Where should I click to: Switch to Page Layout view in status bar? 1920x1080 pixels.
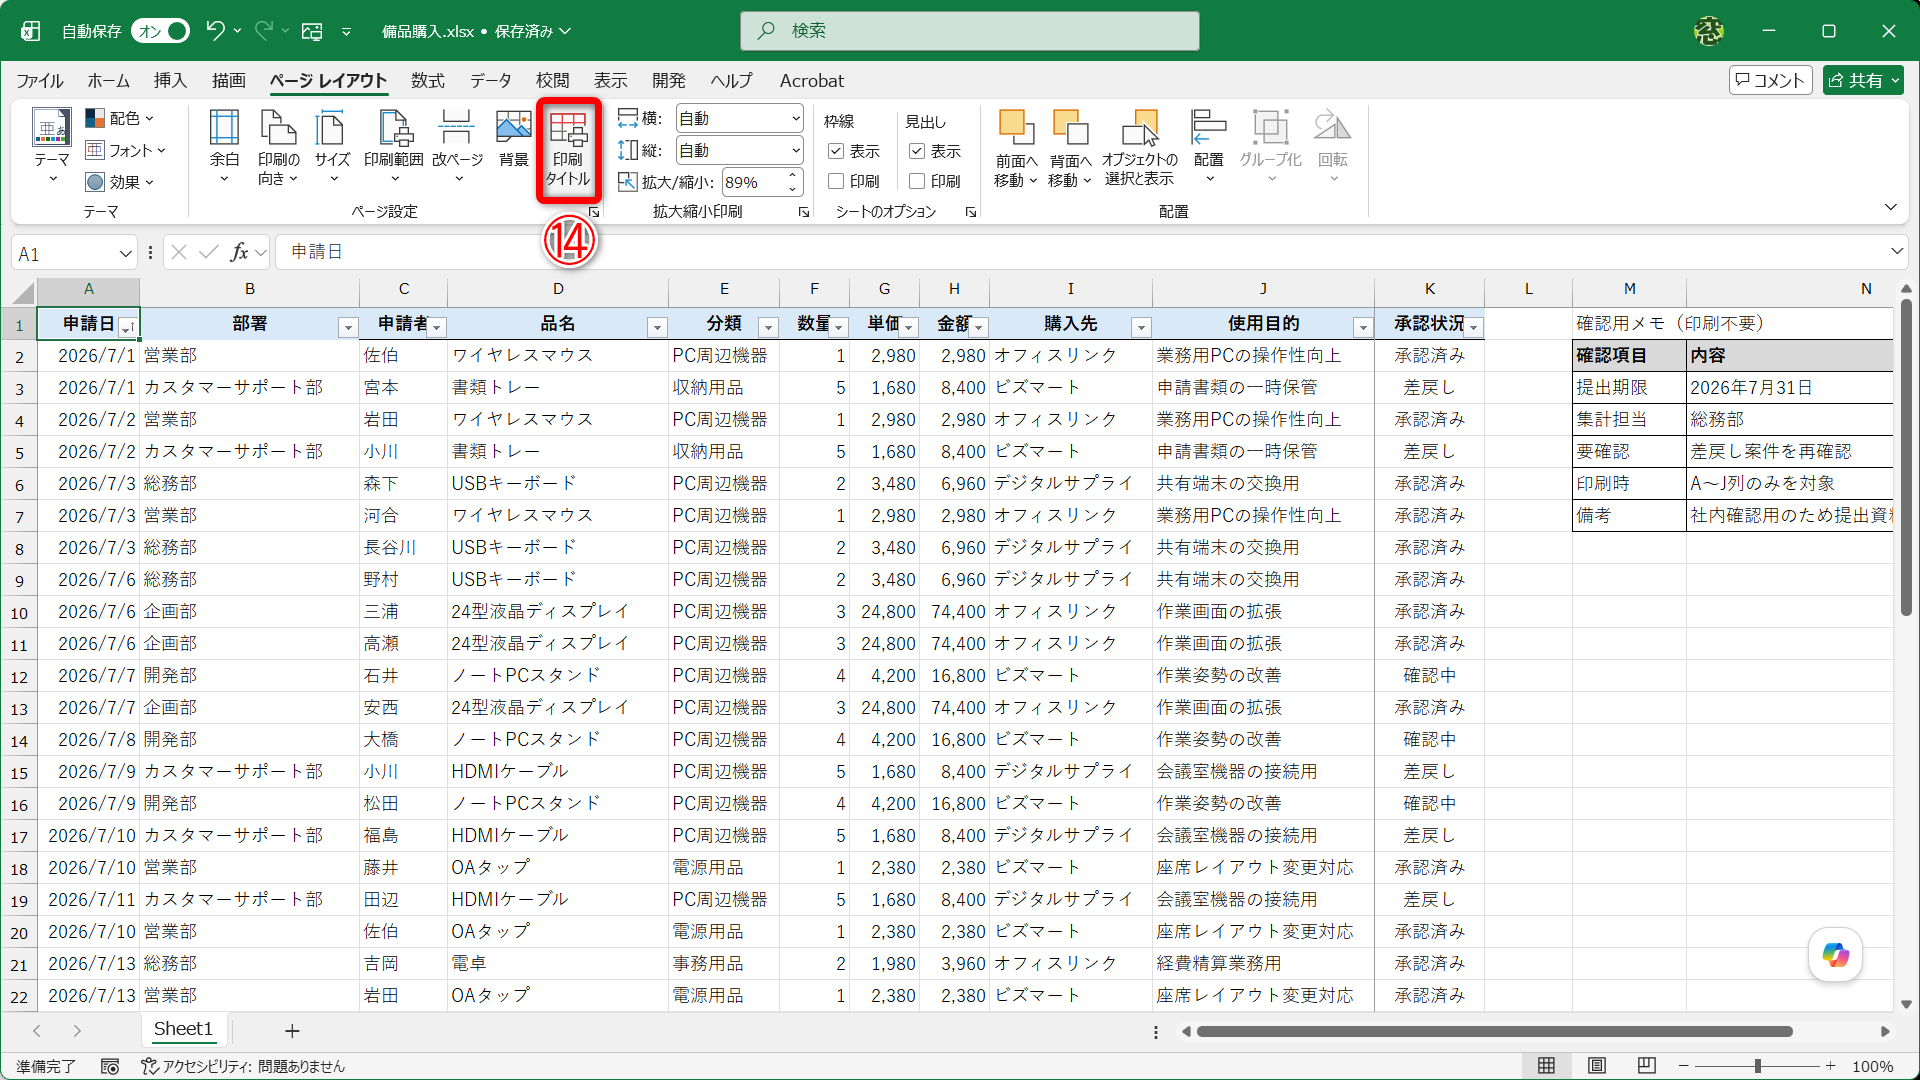(x=1597, y=1066)
